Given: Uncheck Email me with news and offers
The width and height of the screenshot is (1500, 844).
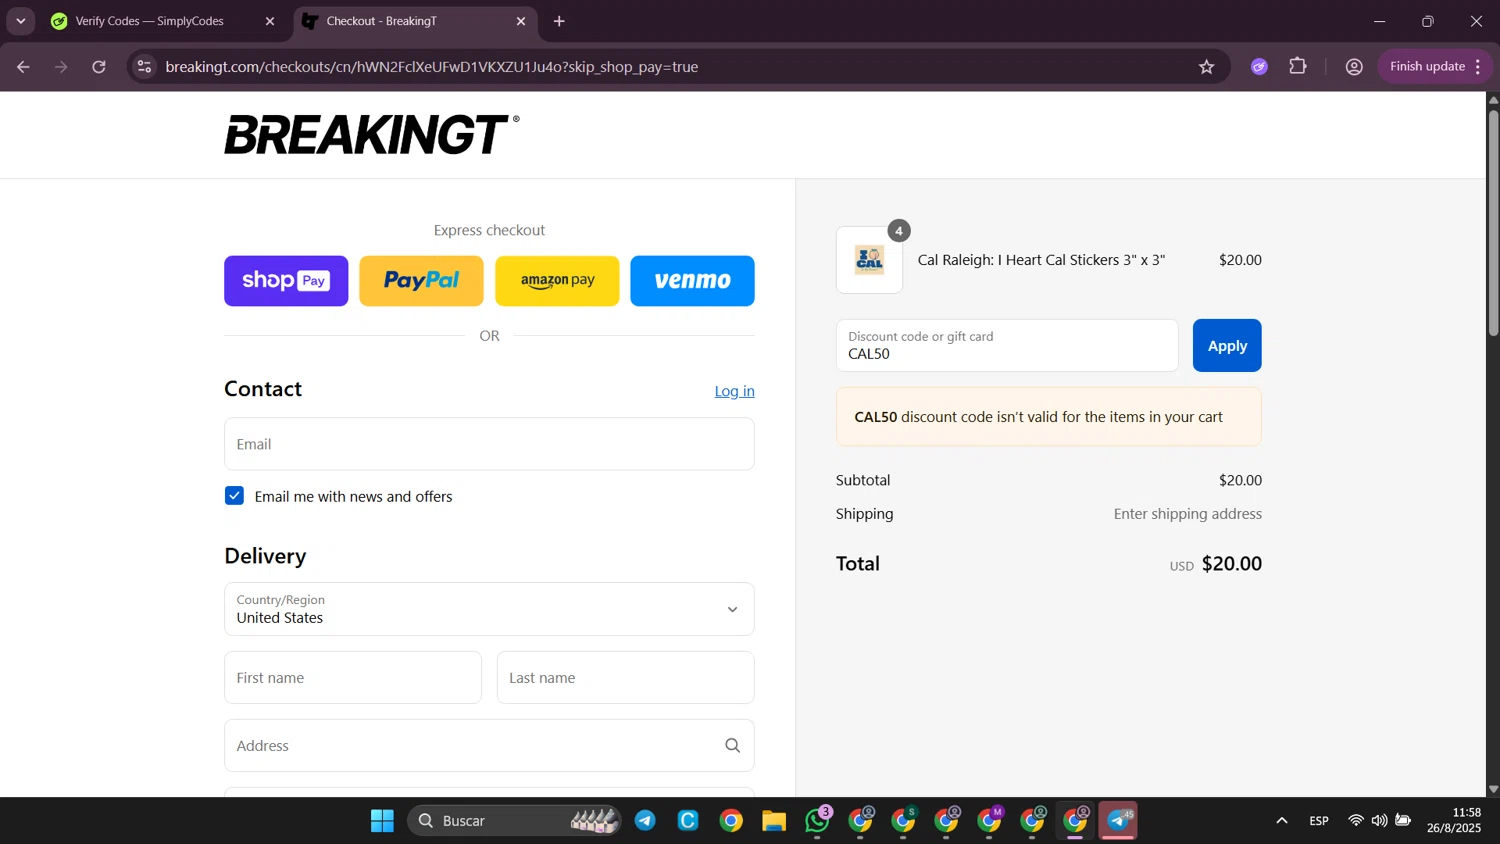Looking at the screenshot, I should [234, 496].
